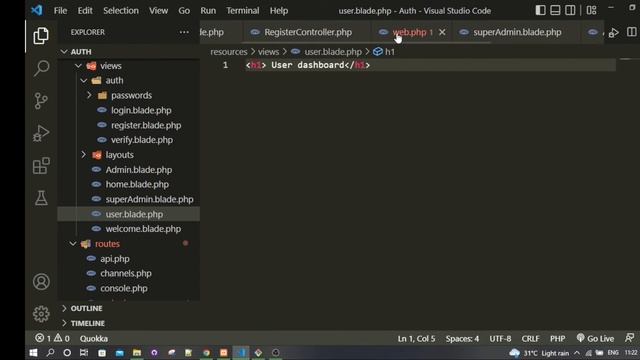Open the Edit menu
The image size is (640, 360).
pyautogui.click(x=85, y=11)
